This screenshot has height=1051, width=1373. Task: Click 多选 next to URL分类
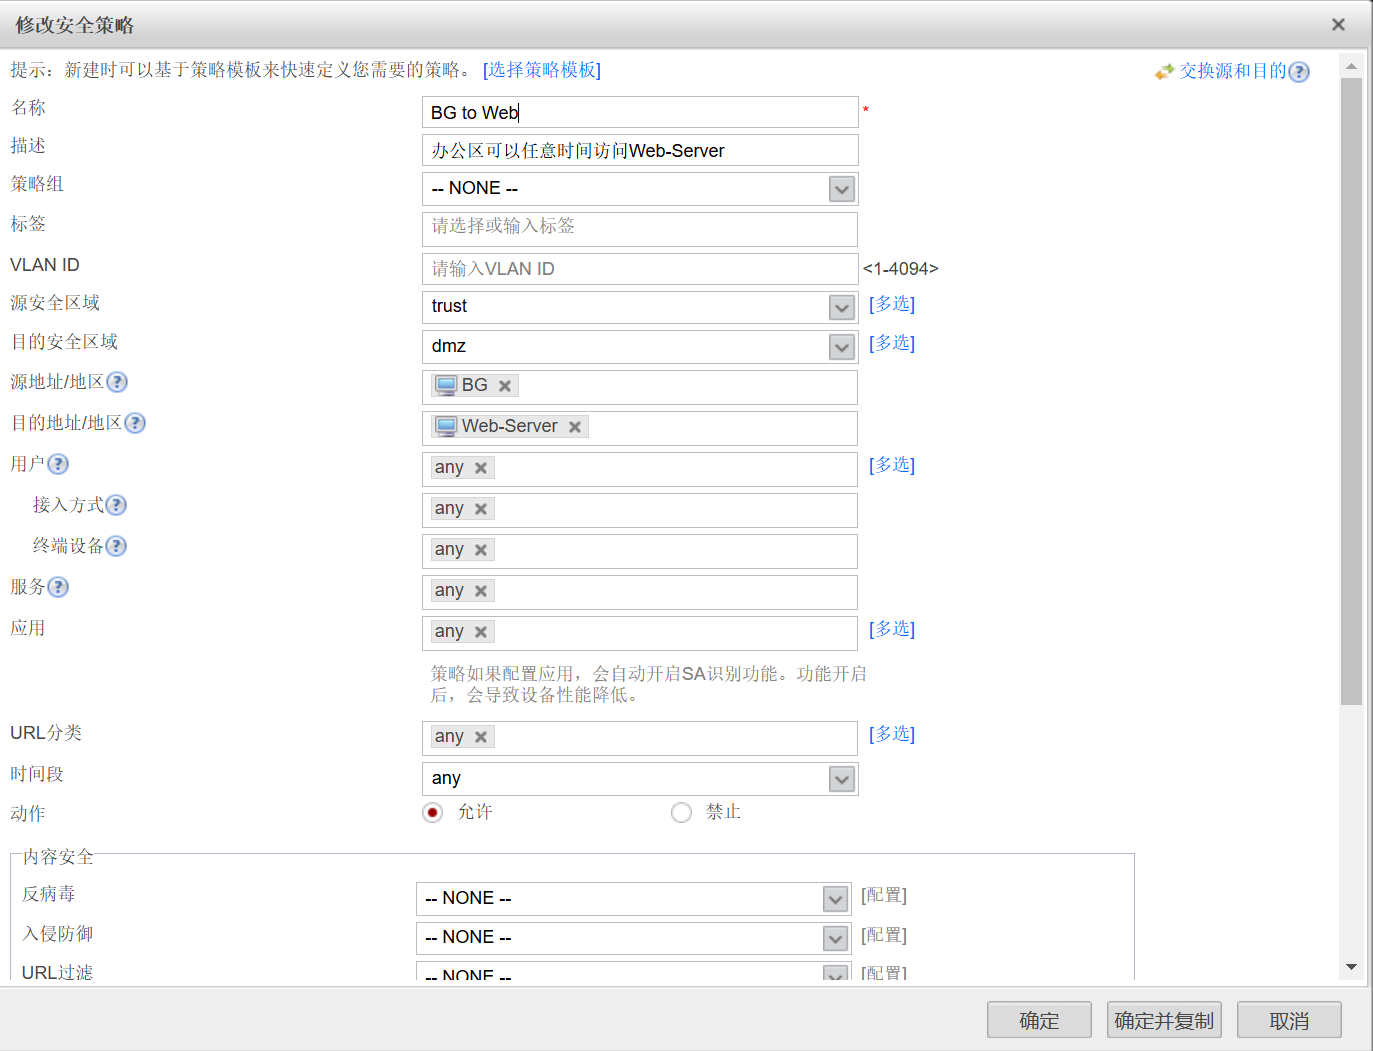[x=892, y=734]
